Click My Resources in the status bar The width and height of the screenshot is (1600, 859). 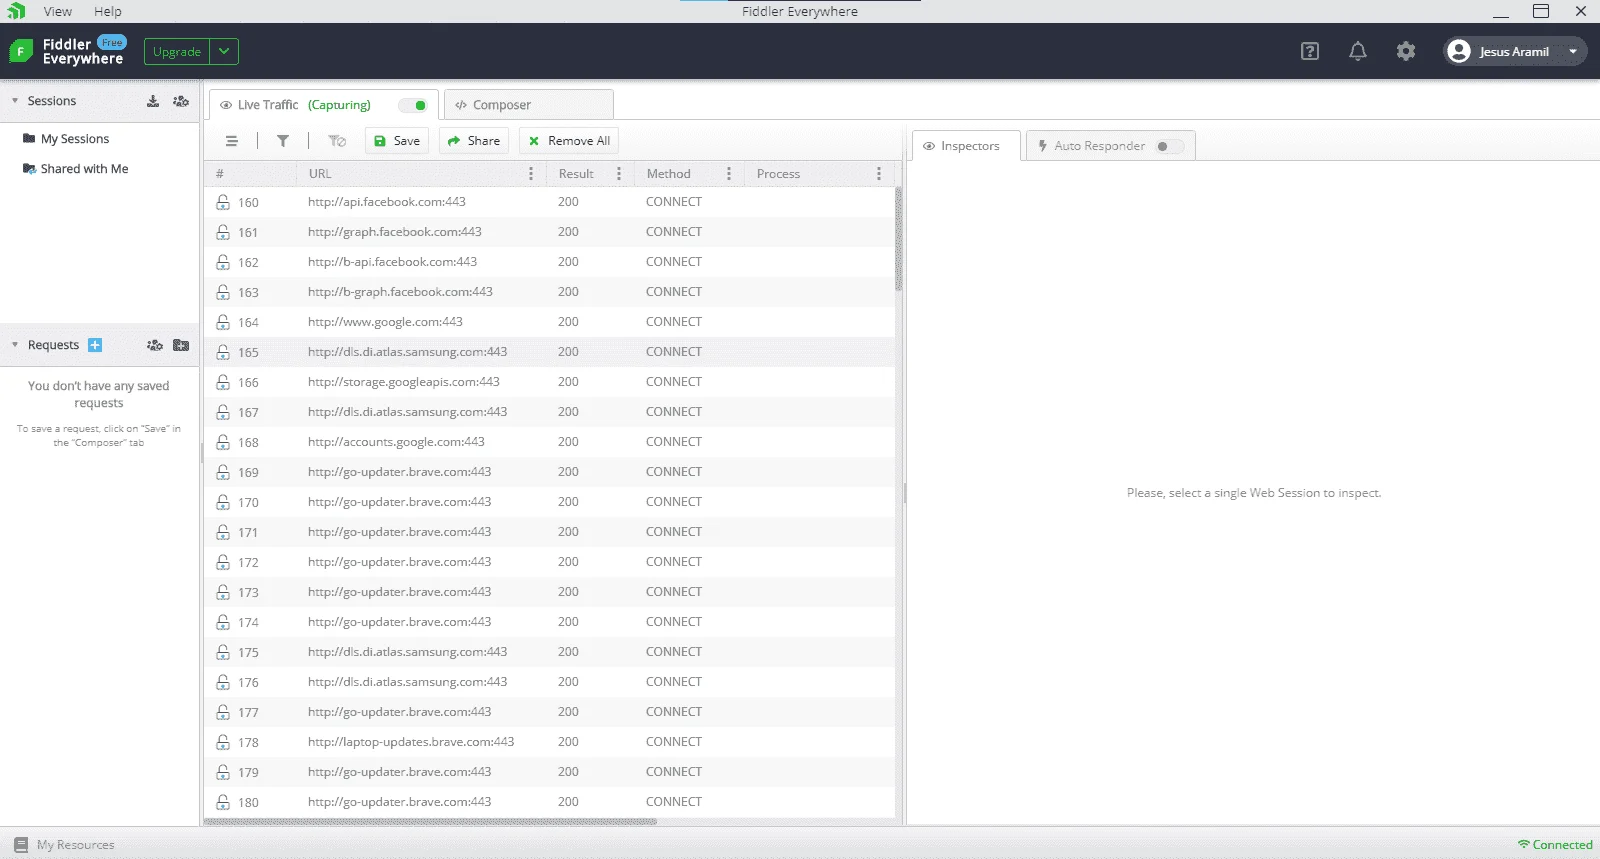click(x=65, y=845)
